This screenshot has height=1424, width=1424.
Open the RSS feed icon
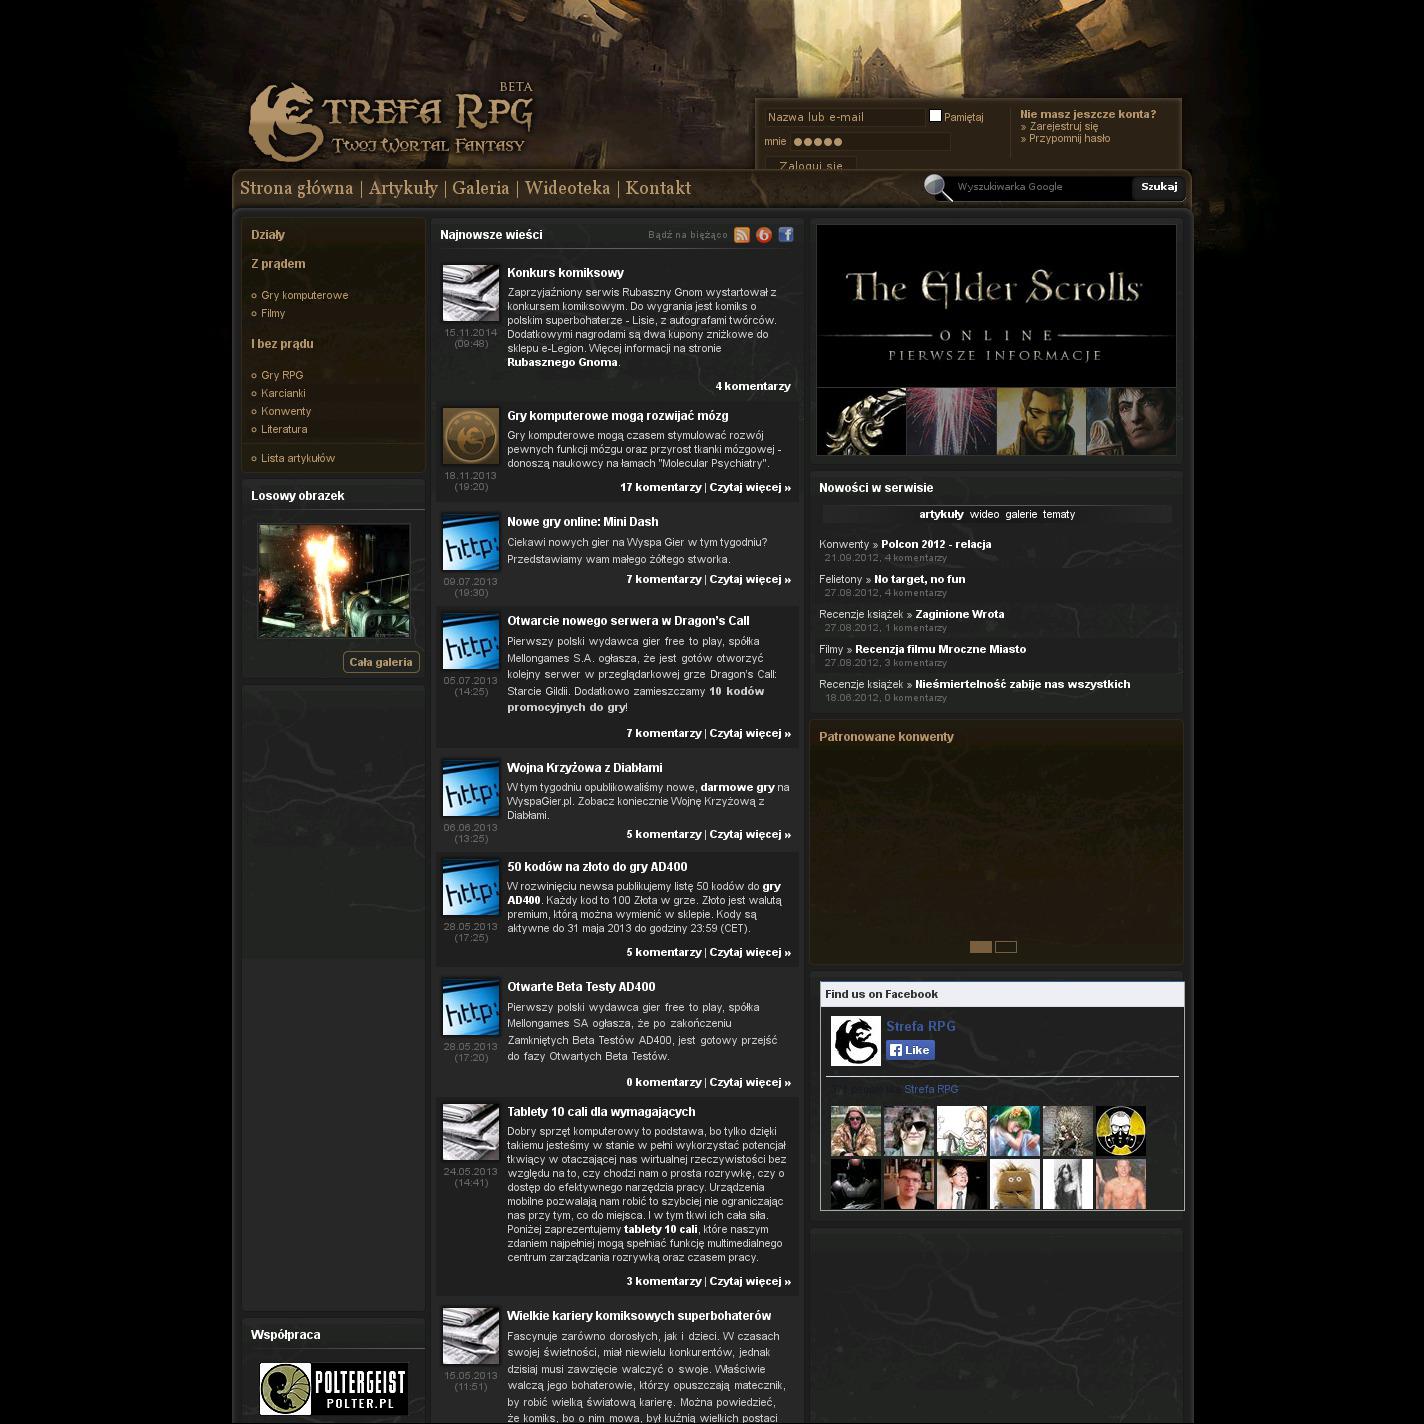pos(741,235)
